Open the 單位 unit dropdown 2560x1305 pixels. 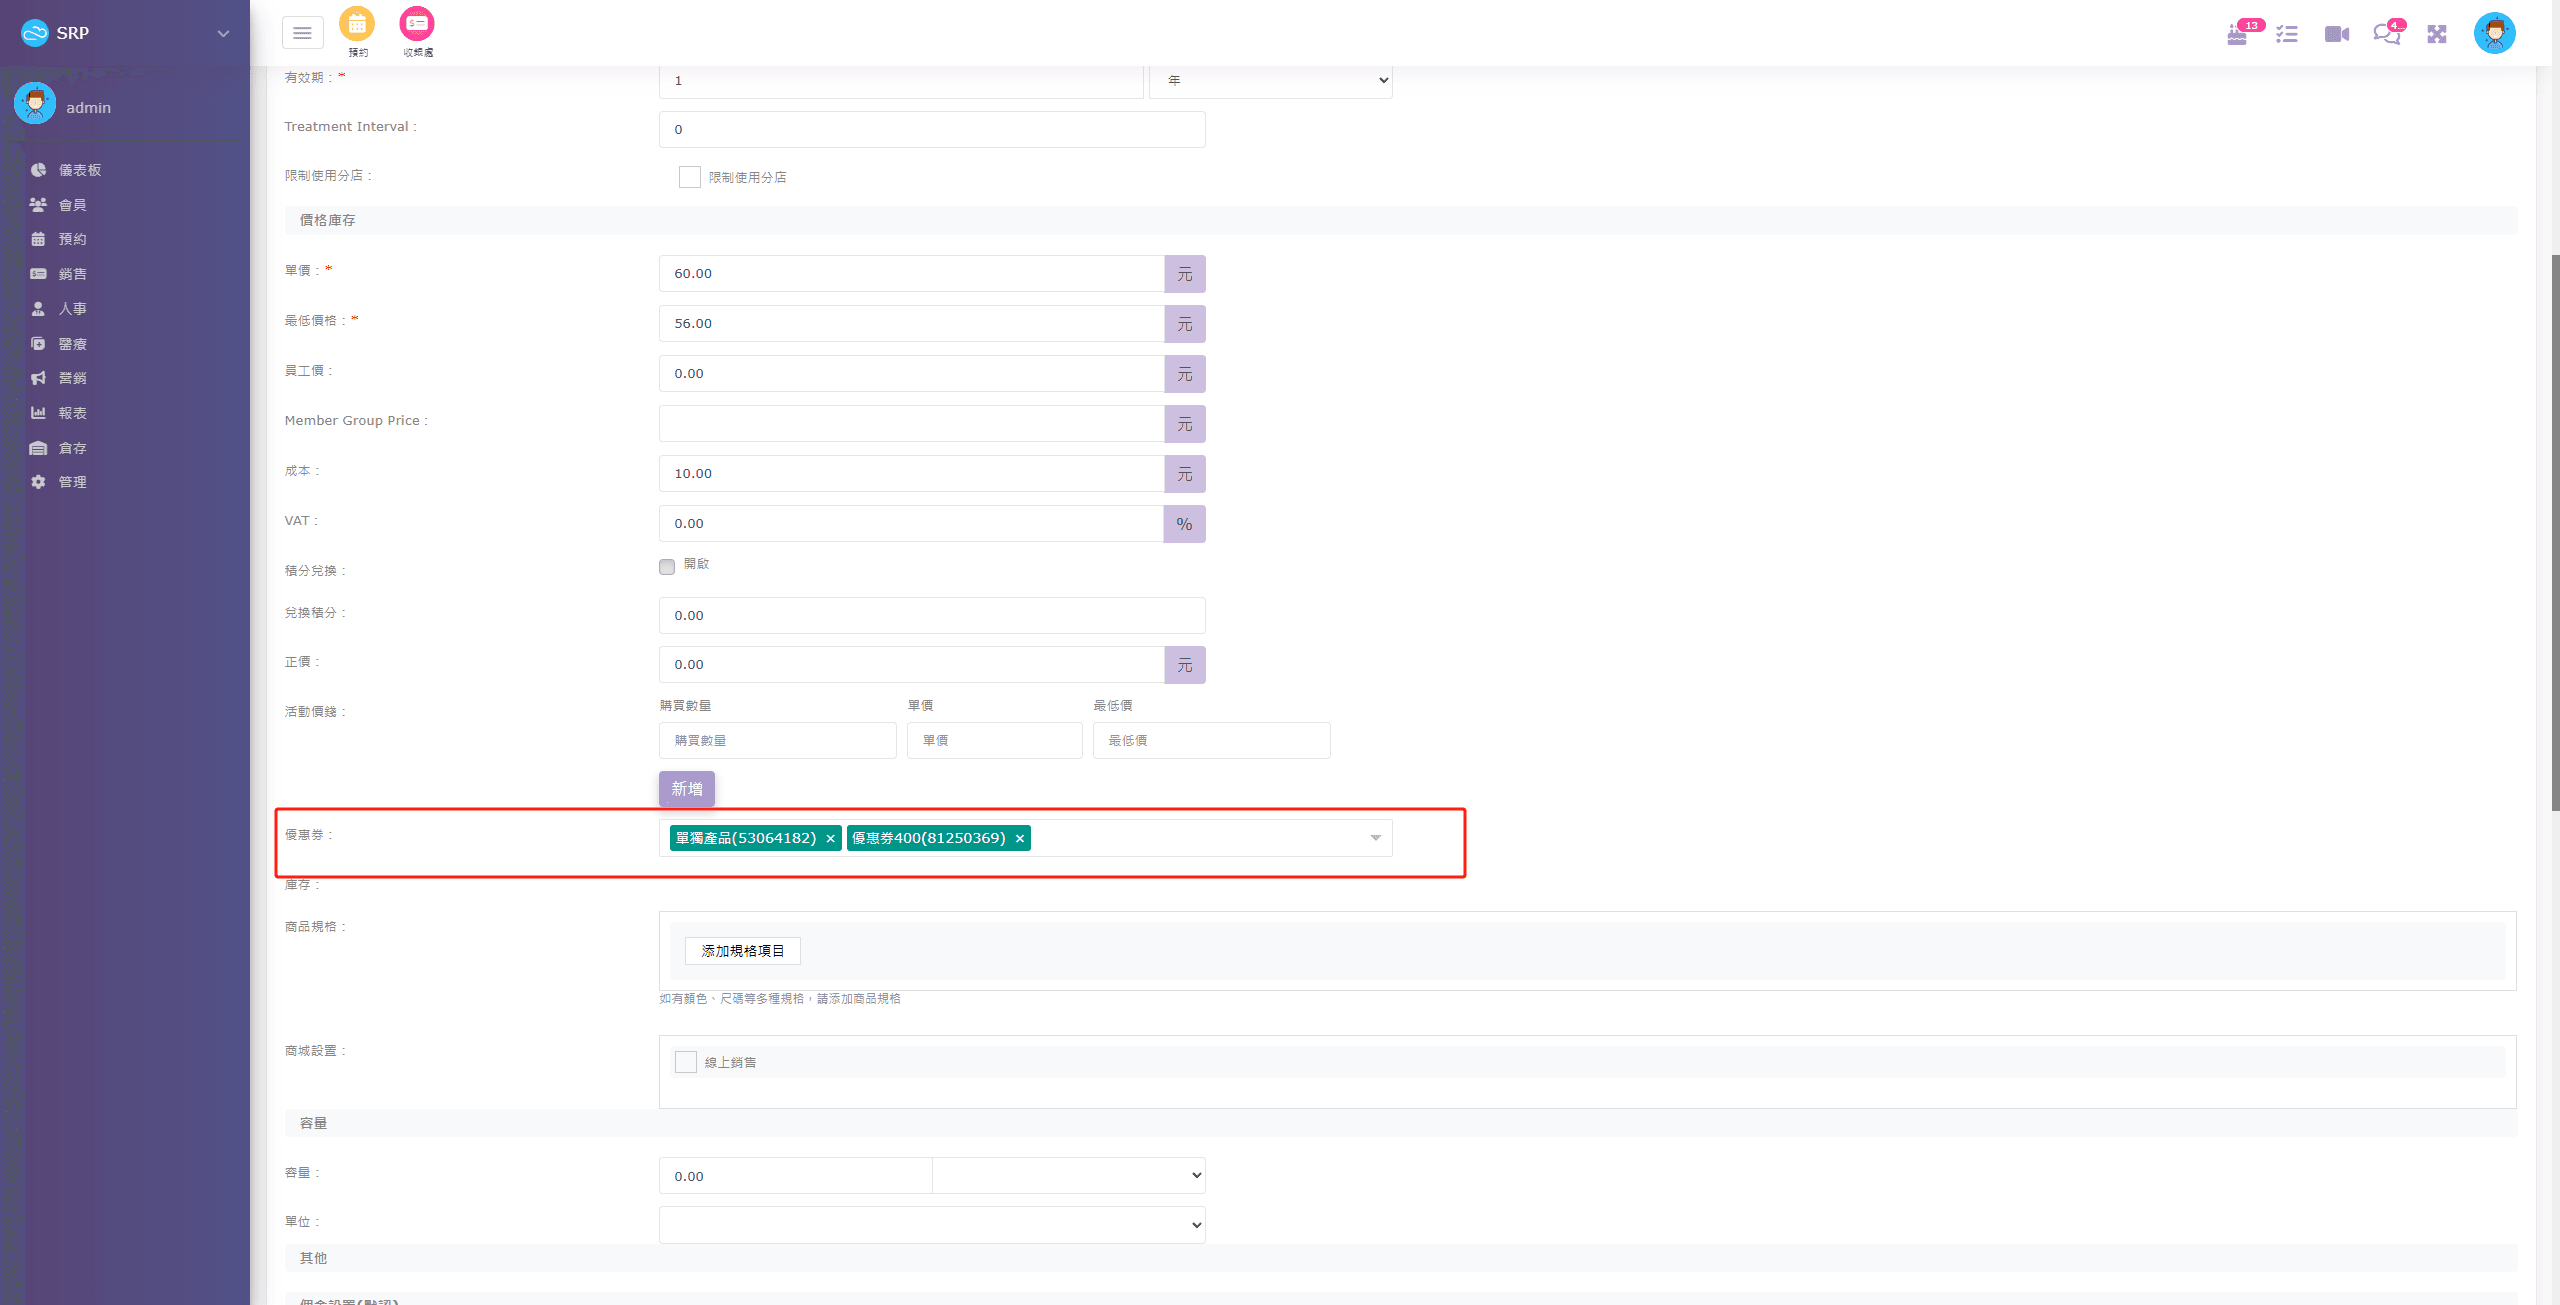pos(931,1225)
